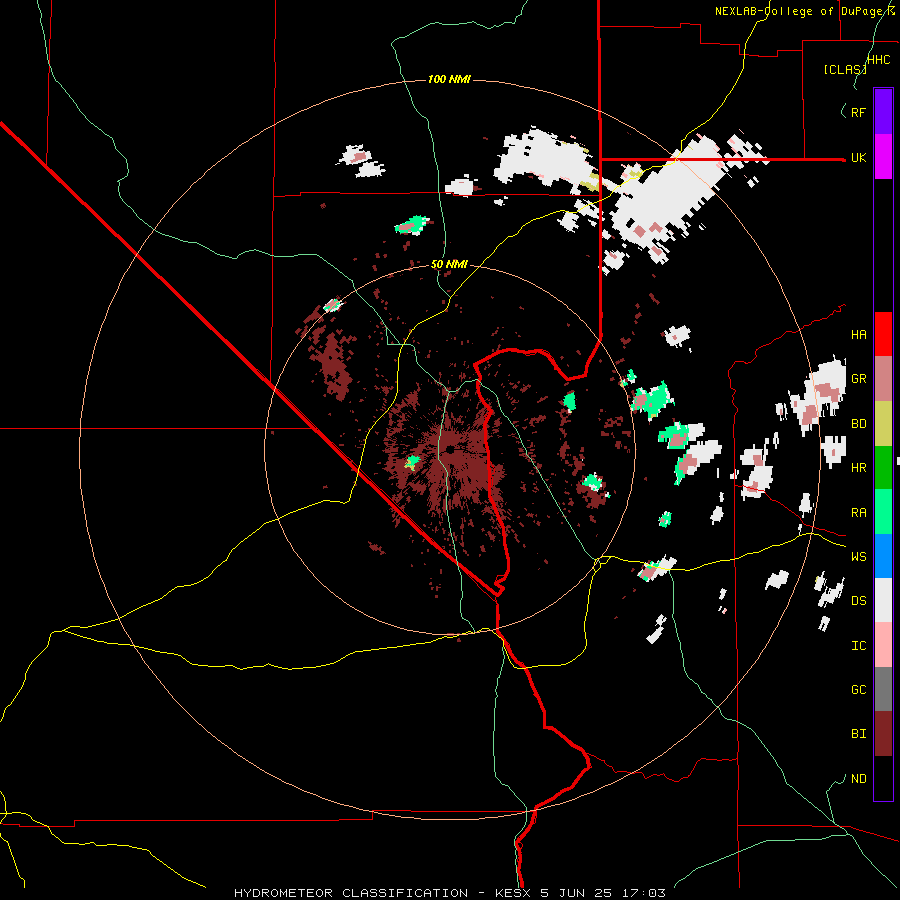Select the white DS legend swatch
This screenshot has height=900, width=900.
click(883, 600)
